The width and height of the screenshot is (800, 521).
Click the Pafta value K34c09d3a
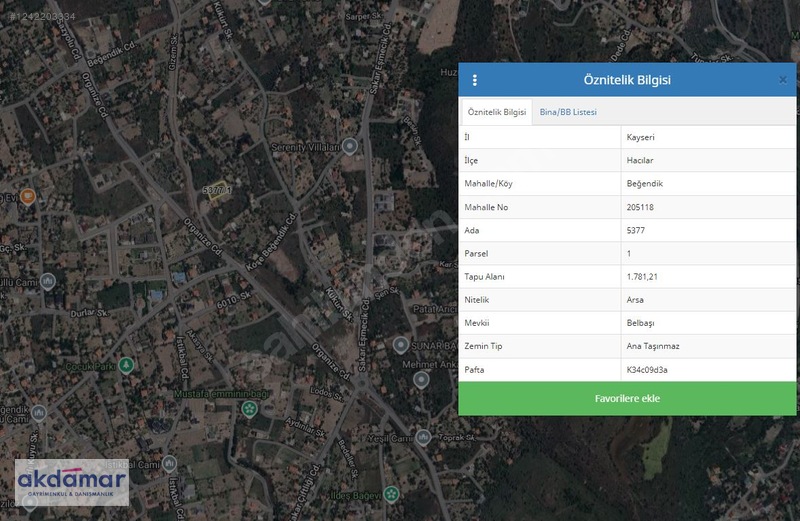point(647,370)
